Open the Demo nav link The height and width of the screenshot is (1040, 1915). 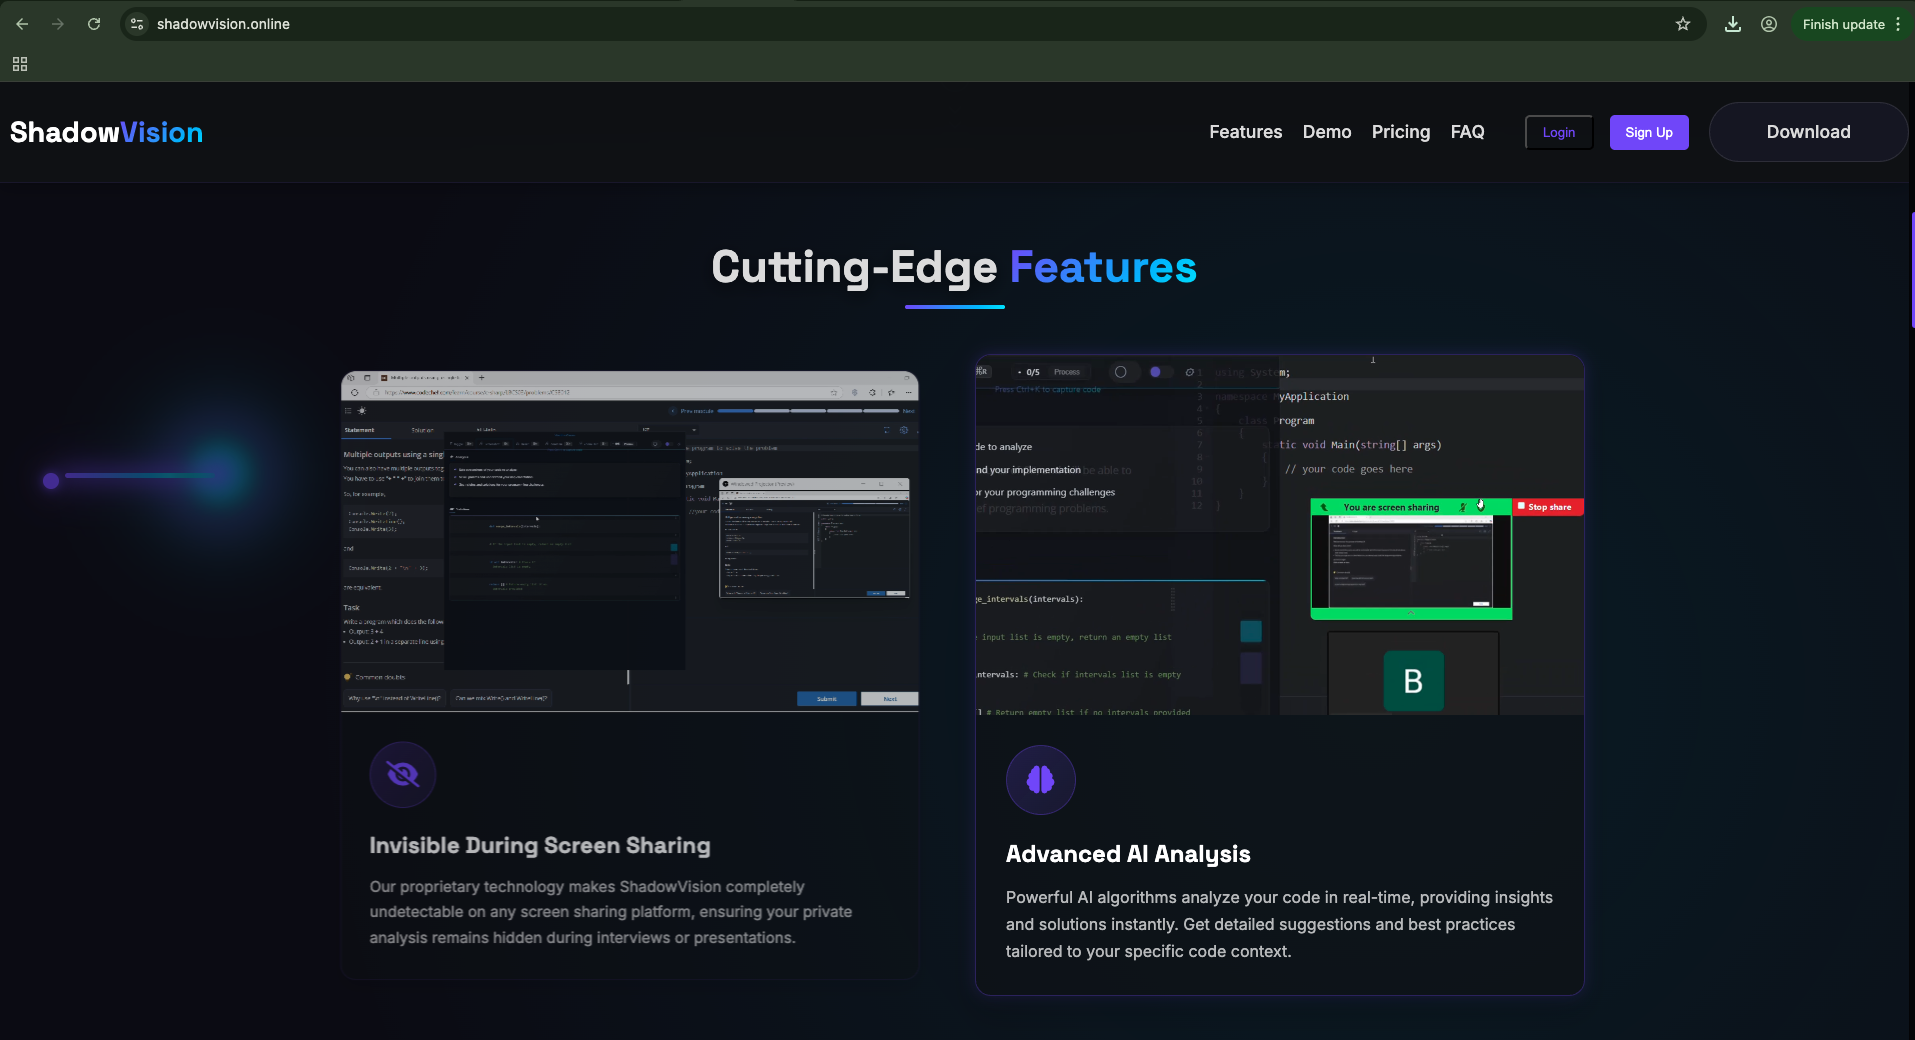(1327, 132)
